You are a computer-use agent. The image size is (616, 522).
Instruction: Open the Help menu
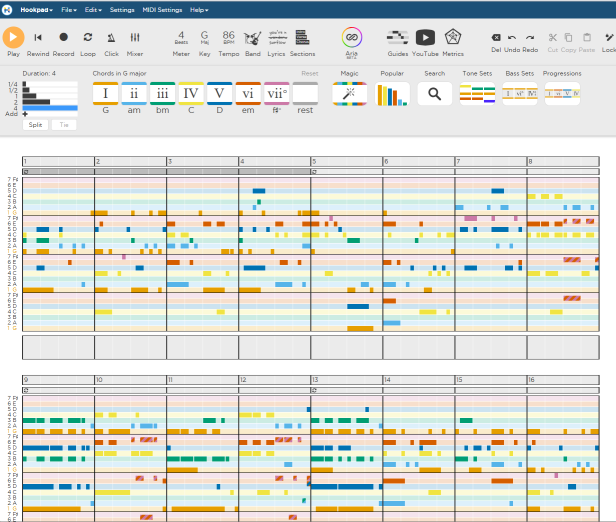coord(199,10)
